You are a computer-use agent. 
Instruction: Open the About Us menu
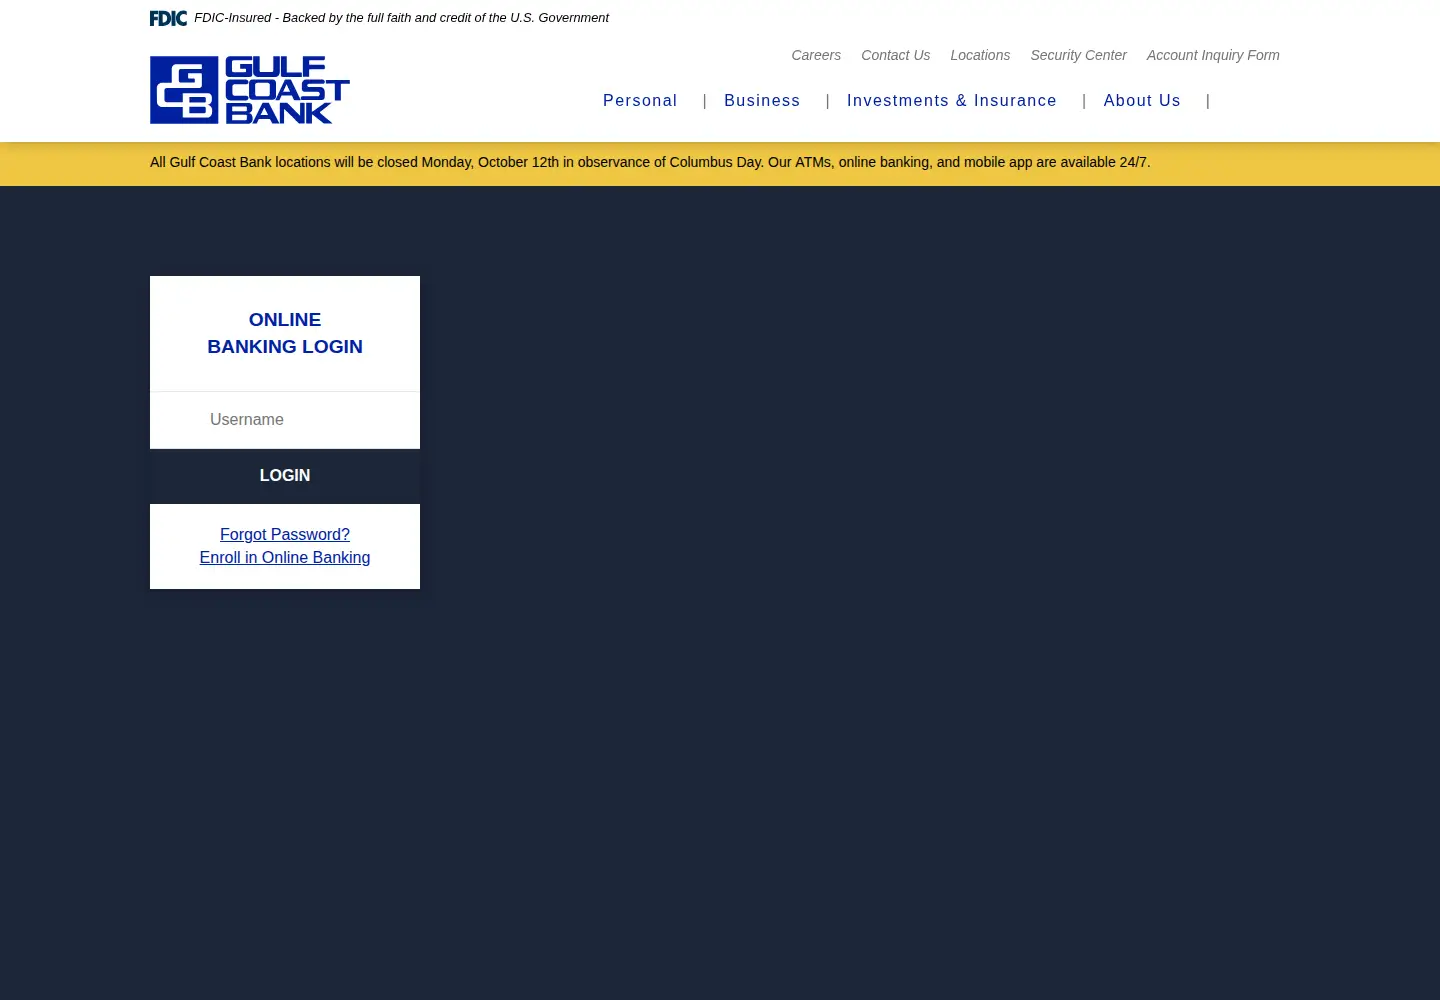coord(1142,101)
